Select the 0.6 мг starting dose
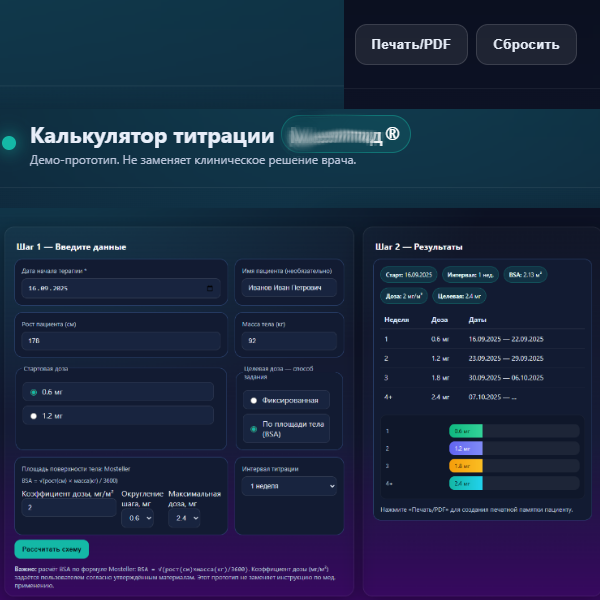Viewport: 600px width, 600px height. tap(34, 392)
